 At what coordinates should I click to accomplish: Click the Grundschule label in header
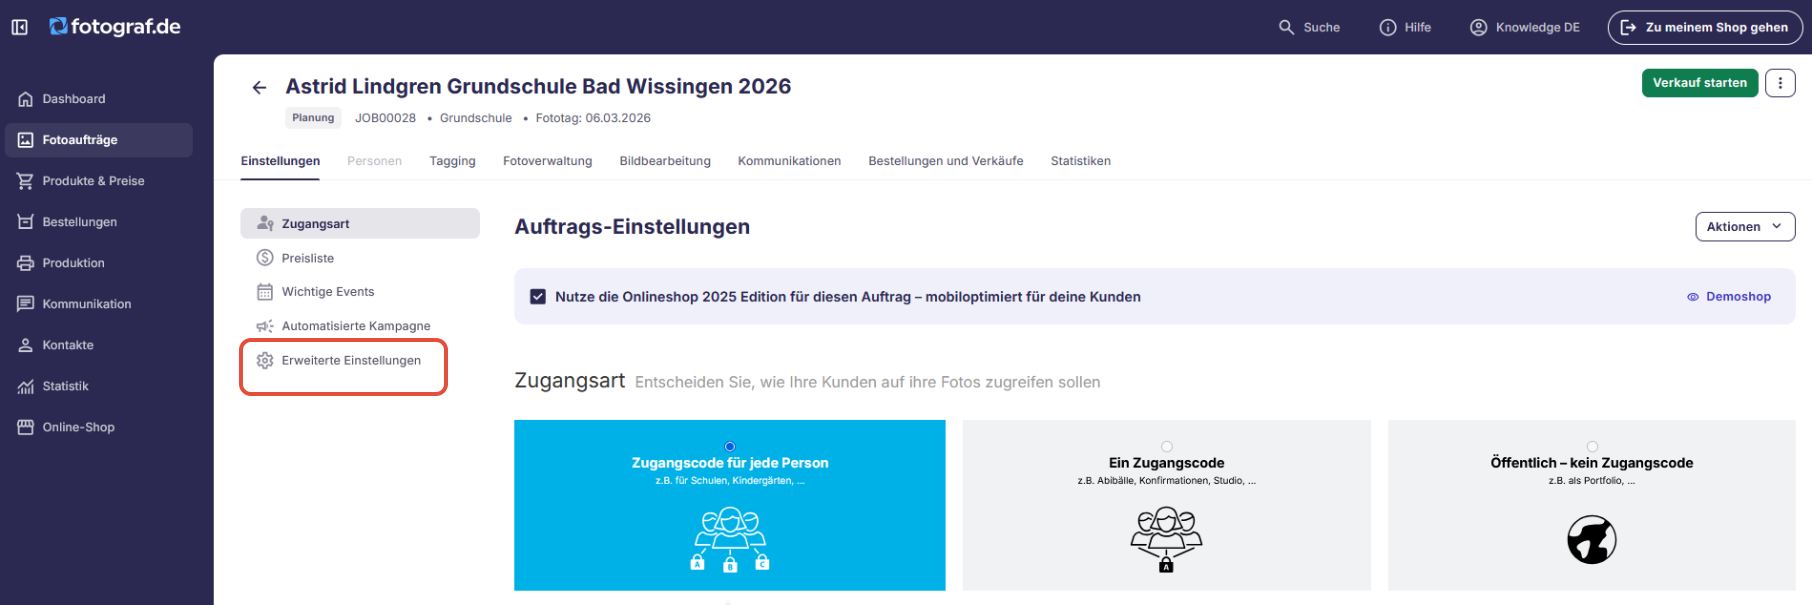click(x=476, y=118)
